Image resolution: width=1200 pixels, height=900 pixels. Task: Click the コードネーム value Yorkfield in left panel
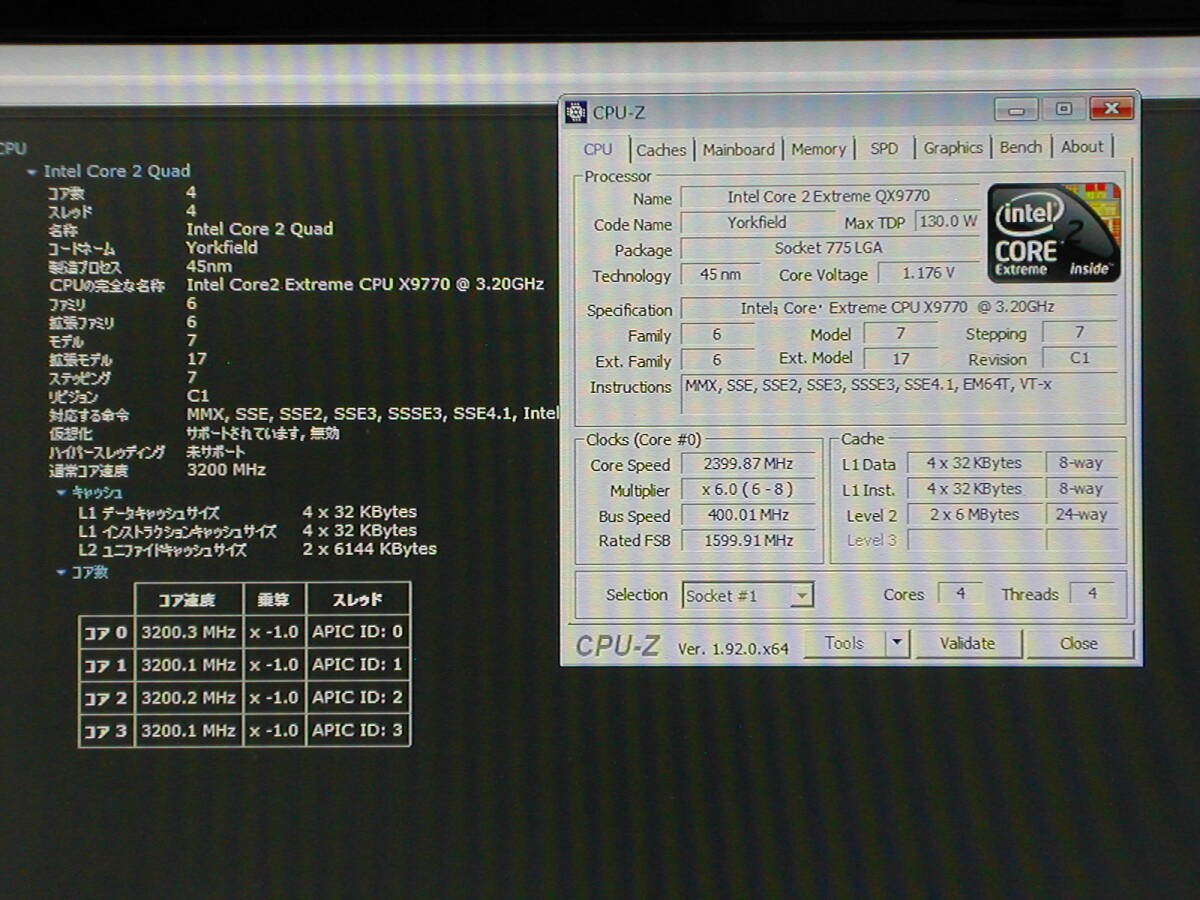(x=222, y=247)
